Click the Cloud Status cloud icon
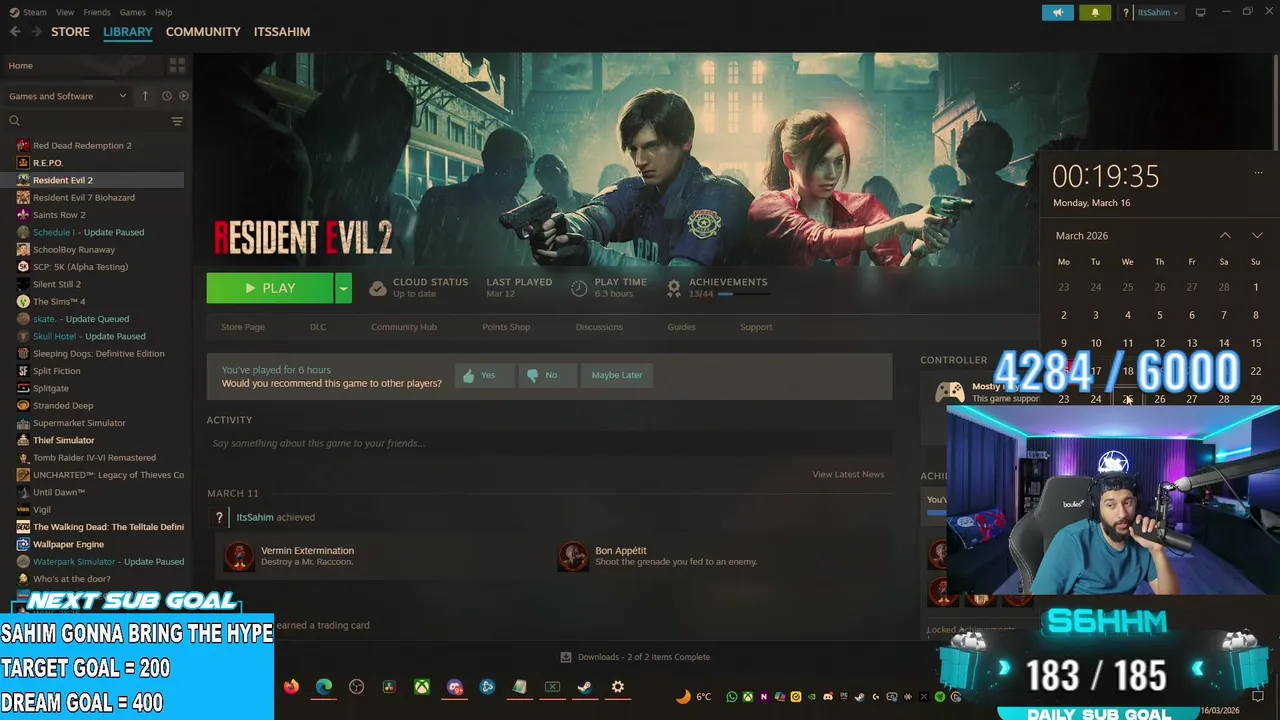 378,289
